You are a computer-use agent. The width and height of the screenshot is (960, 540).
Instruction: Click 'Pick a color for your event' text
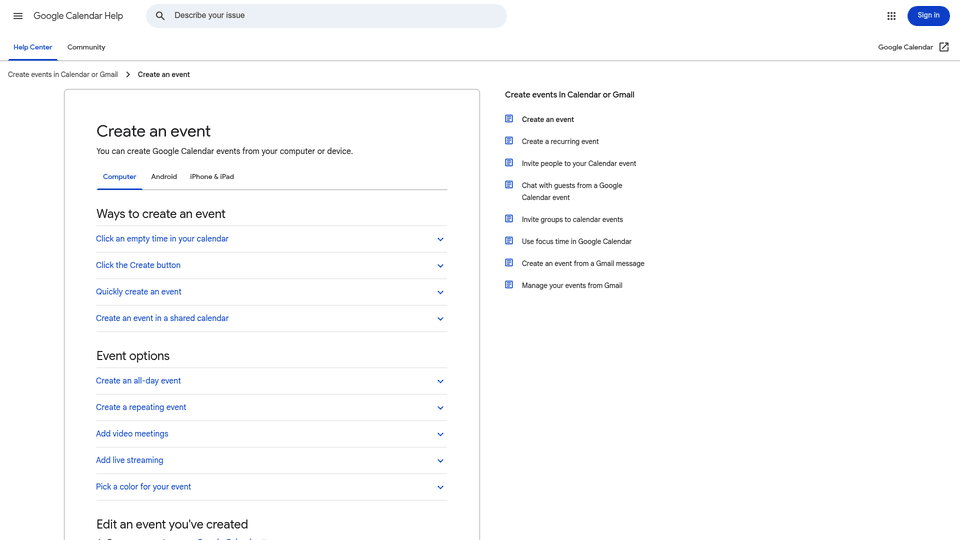[x=143, y=487]
